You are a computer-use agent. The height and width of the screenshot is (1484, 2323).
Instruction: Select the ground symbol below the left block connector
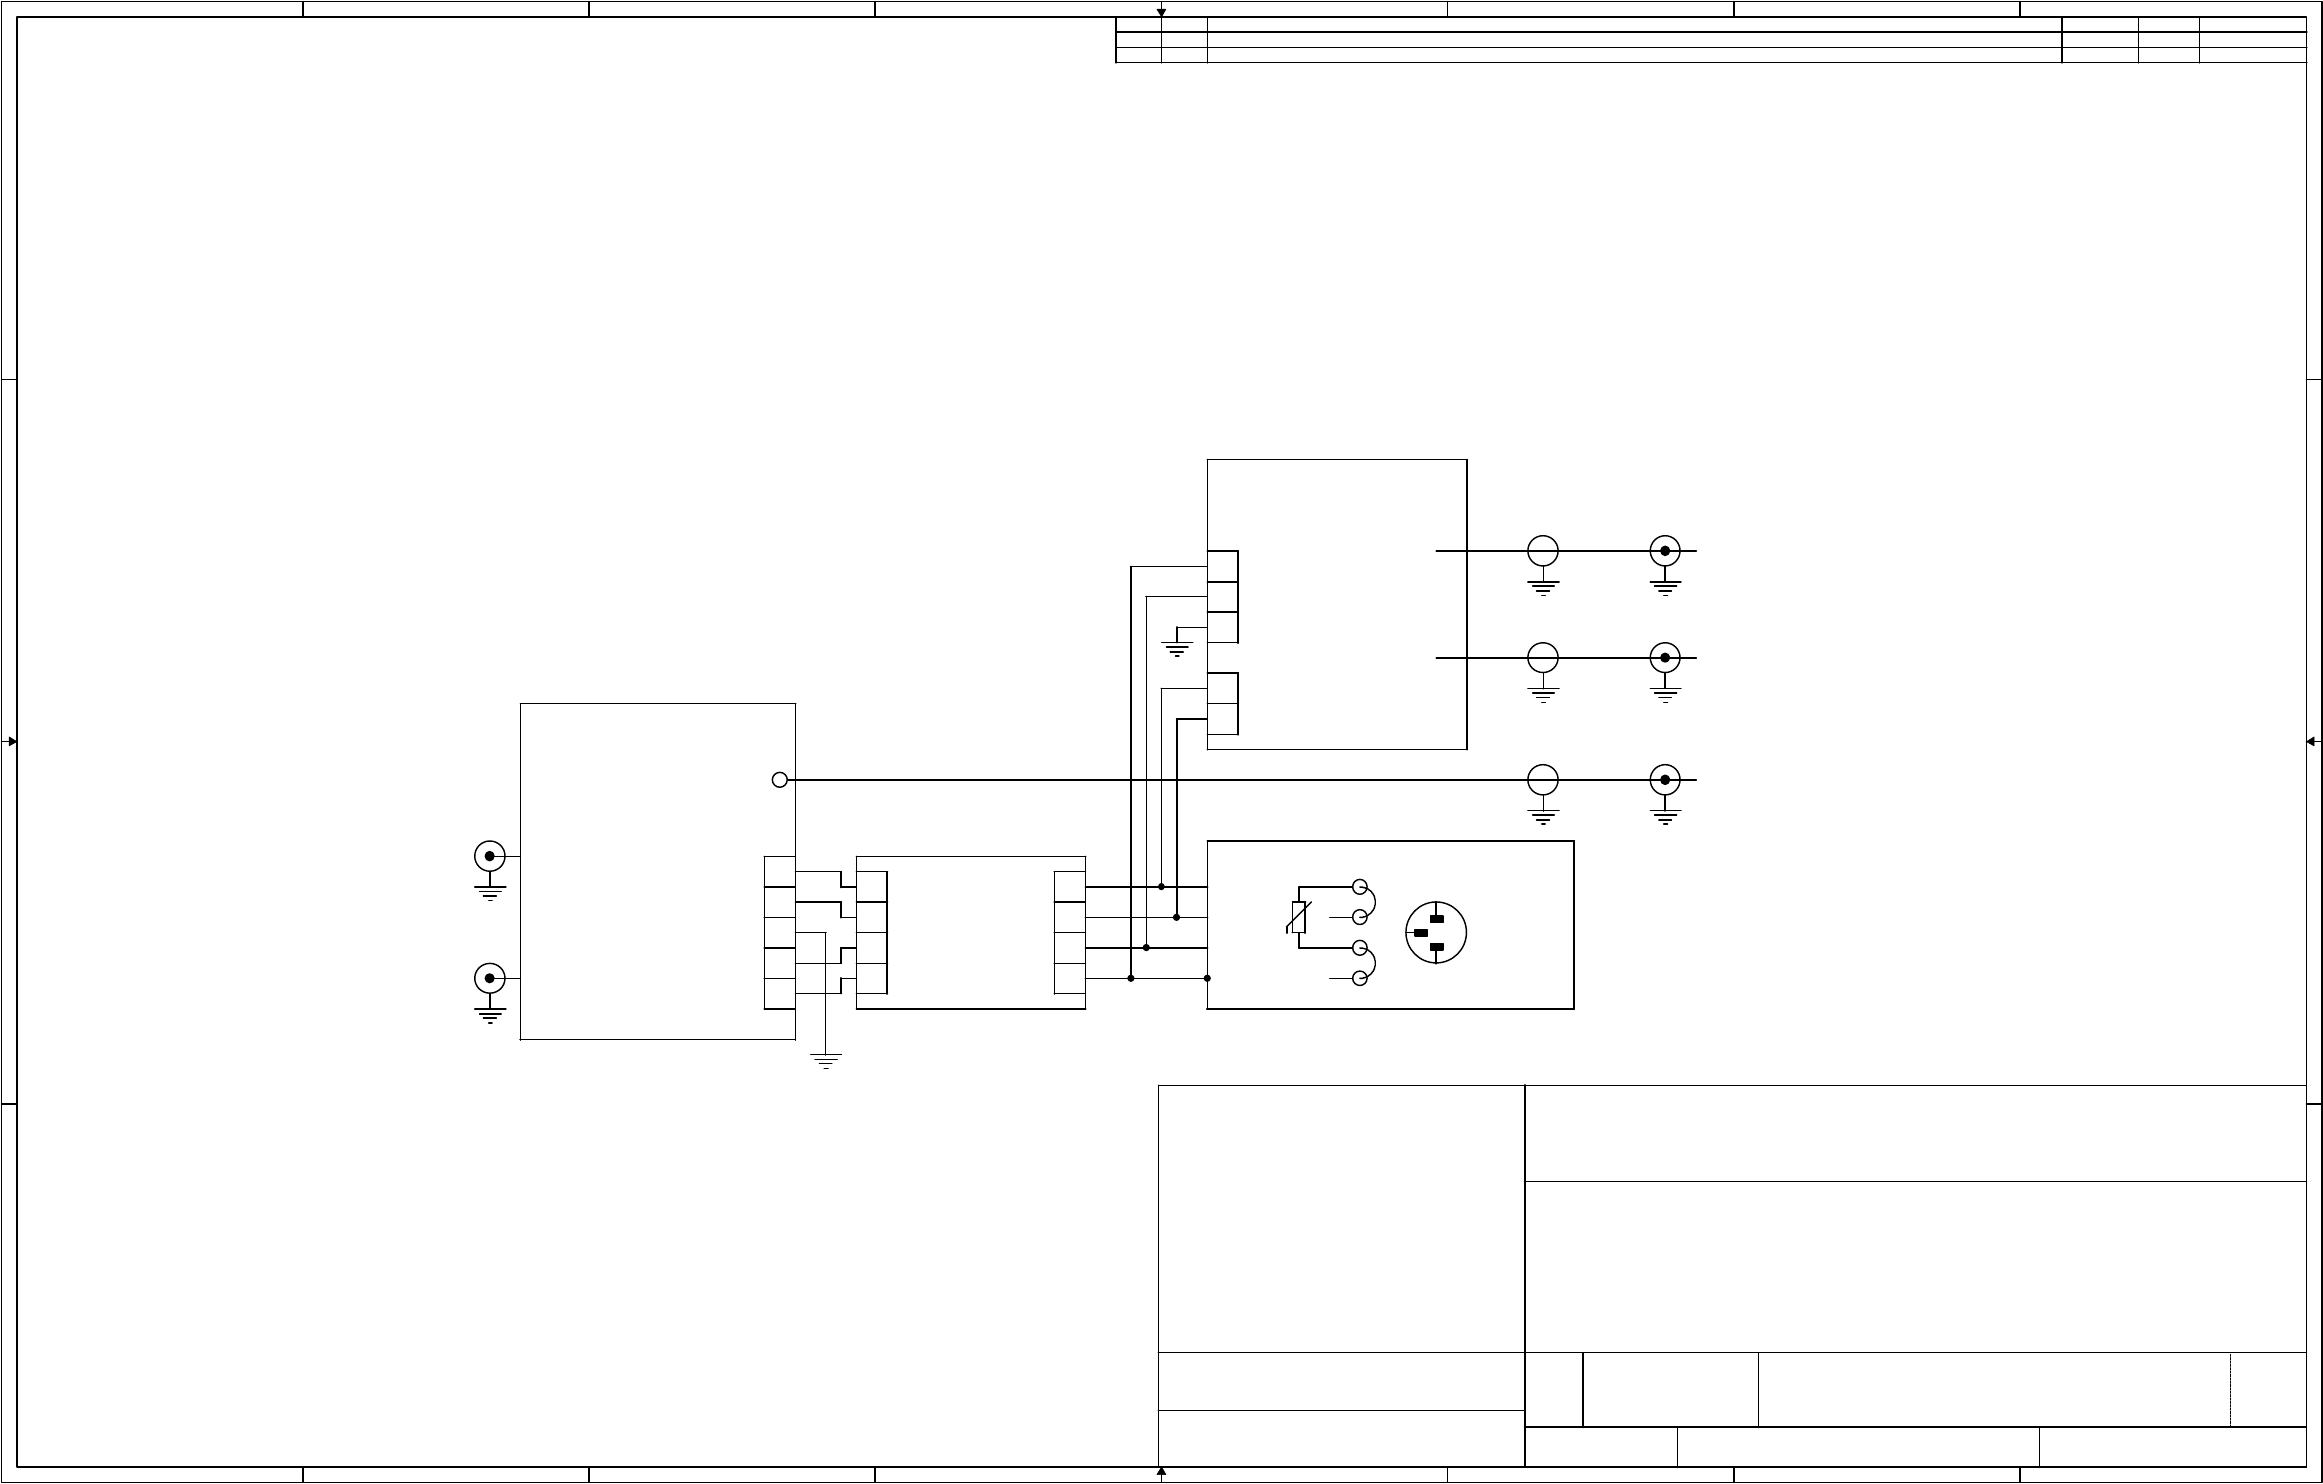825,1060
